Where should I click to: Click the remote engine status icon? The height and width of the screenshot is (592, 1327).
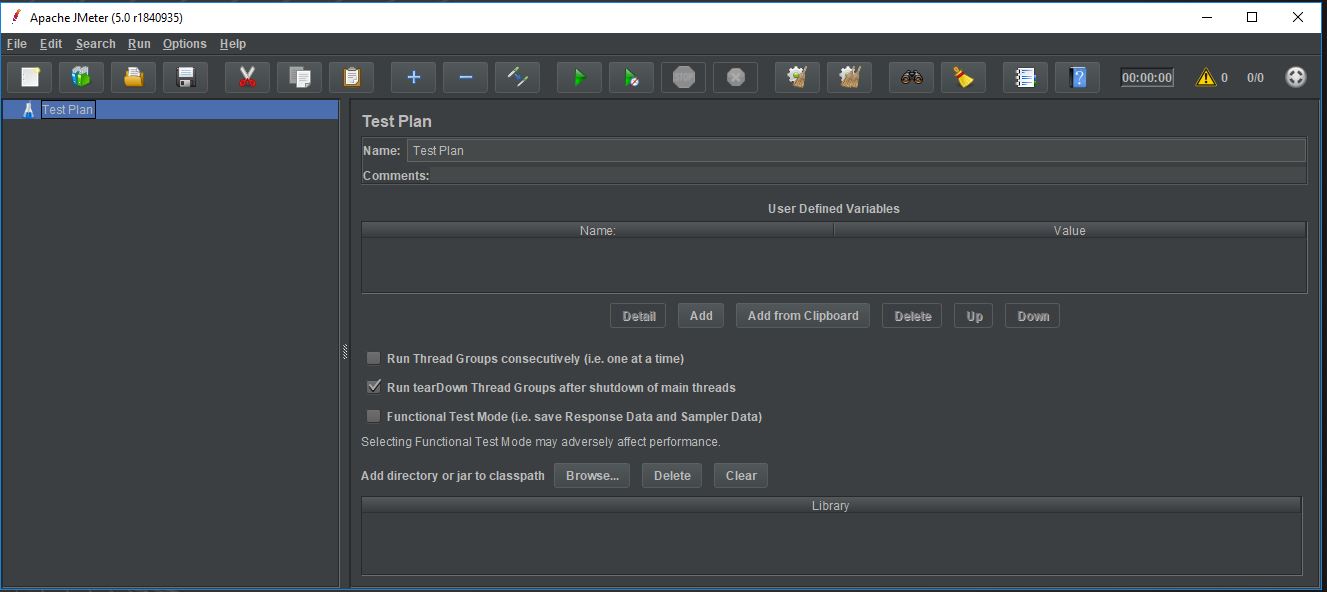click(x=1296, y=77)
